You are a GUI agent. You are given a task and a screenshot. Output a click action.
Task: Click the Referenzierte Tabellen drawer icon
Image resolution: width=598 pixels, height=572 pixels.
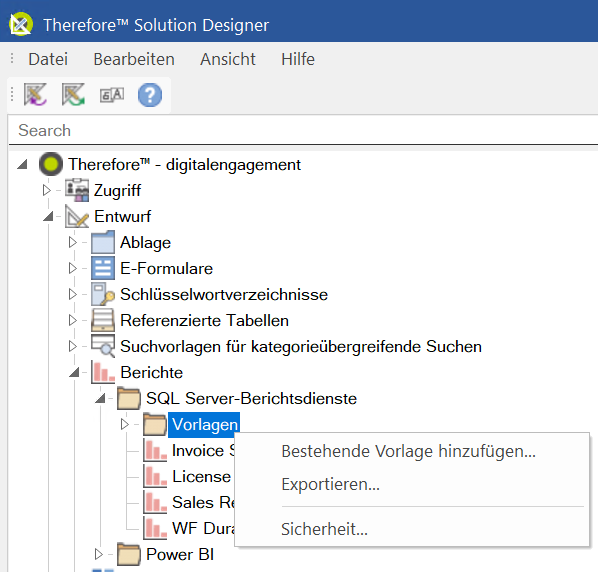[x=103, y=320]
